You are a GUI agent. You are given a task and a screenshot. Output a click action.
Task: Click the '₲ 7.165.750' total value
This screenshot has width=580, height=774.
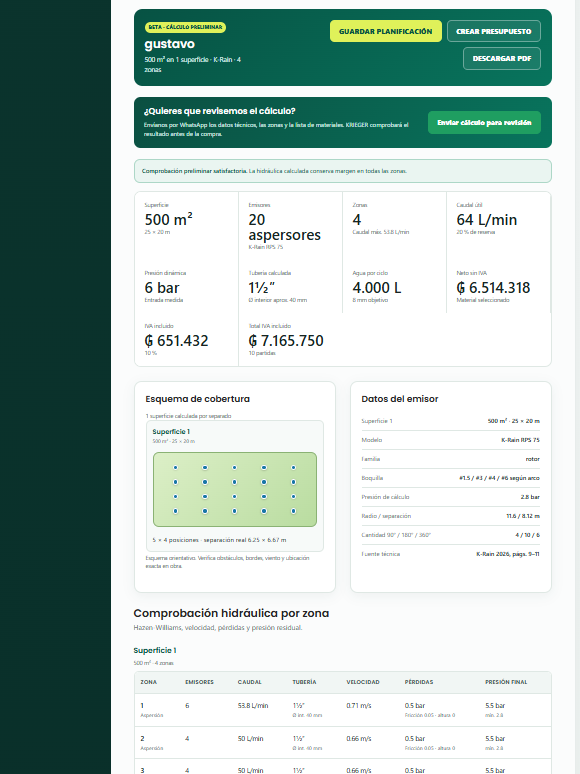coord(286,341)
